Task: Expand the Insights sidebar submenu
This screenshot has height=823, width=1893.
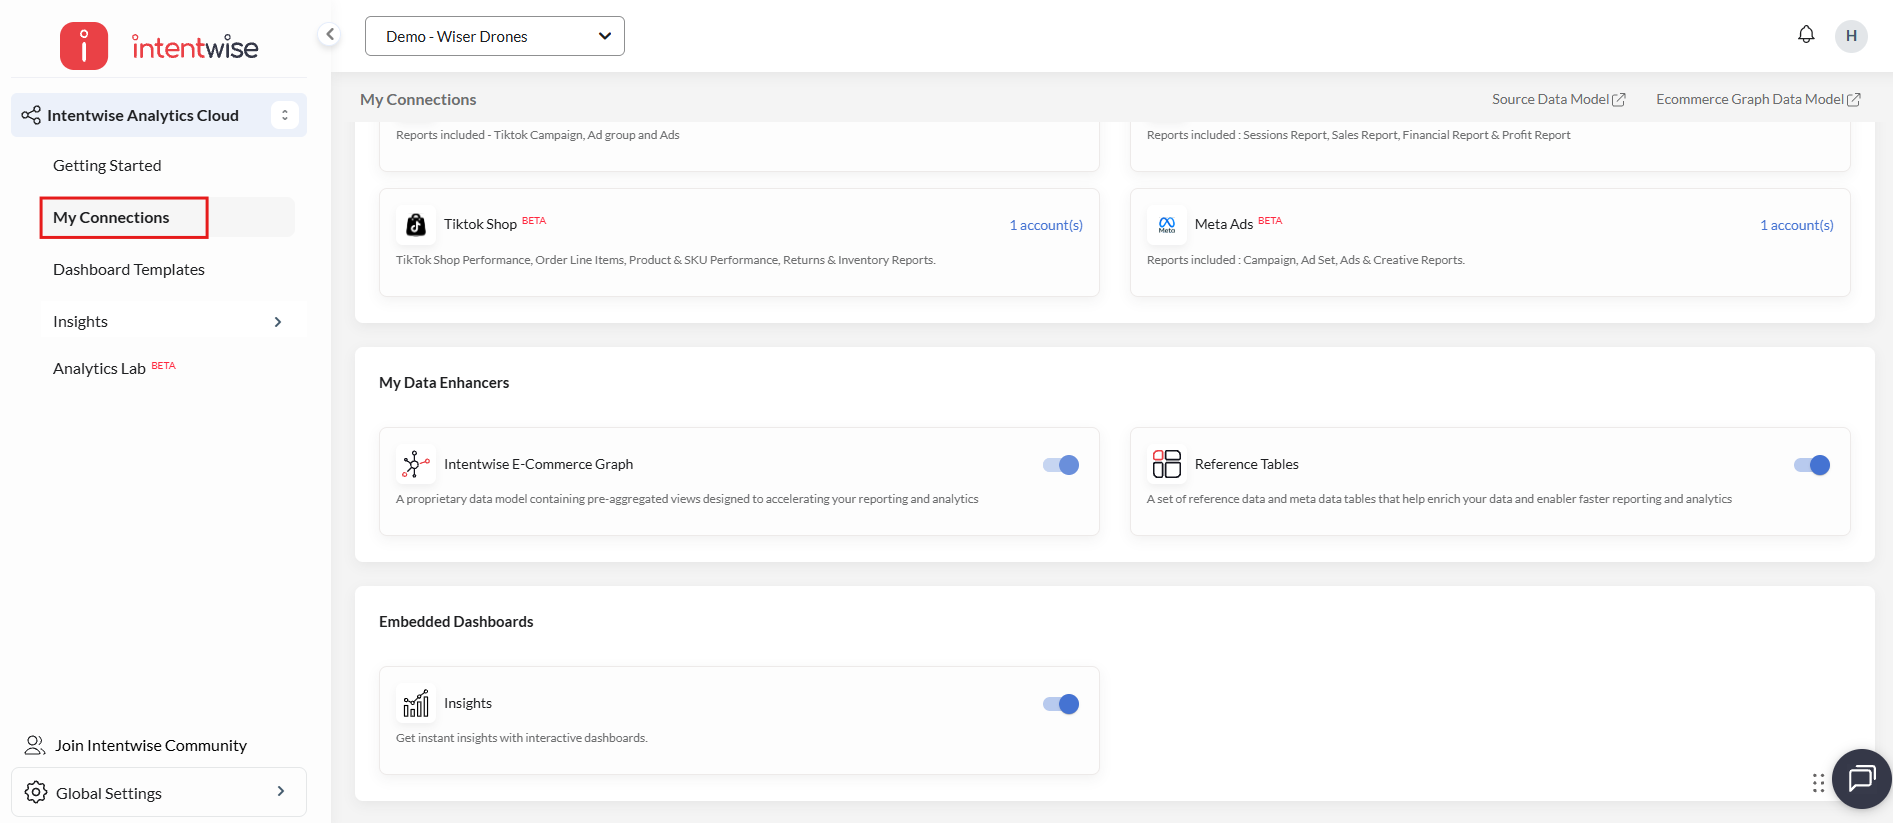Action: pyautogui.click(x=278, y=322)
